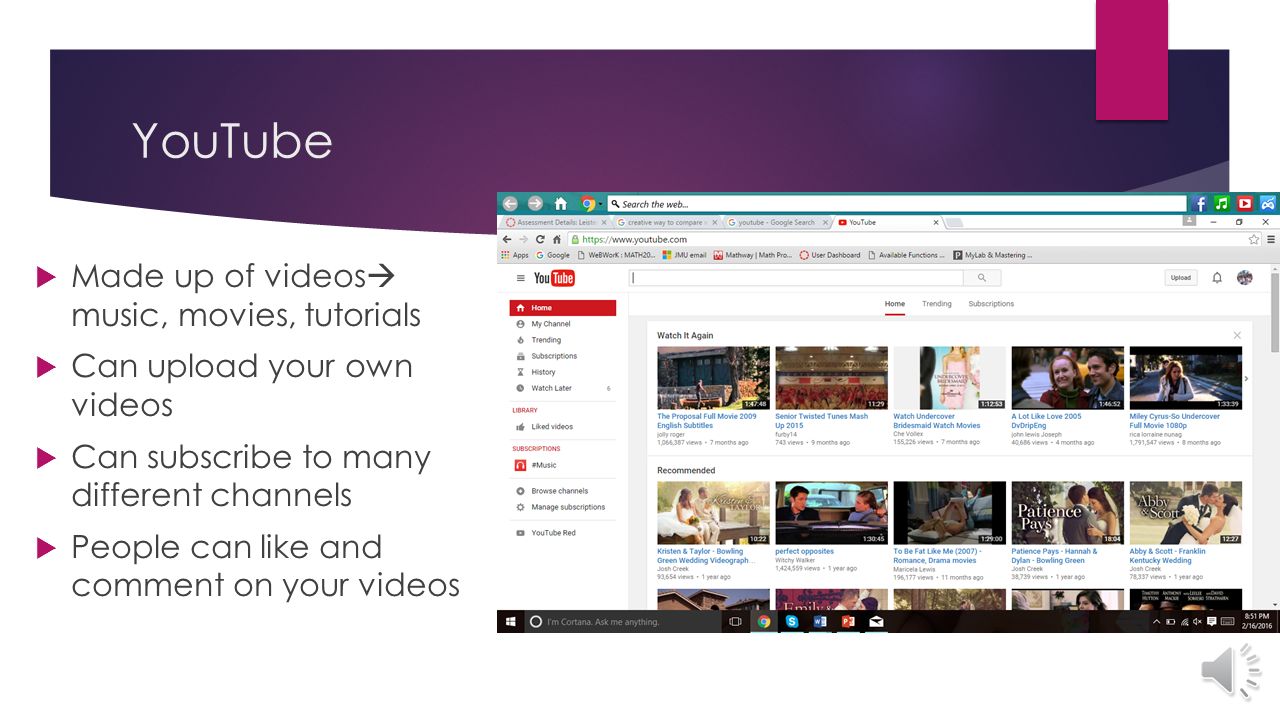This screenshot has height=720, width=1280.
Task: Click the YouTube search input field
Action: 796,278
